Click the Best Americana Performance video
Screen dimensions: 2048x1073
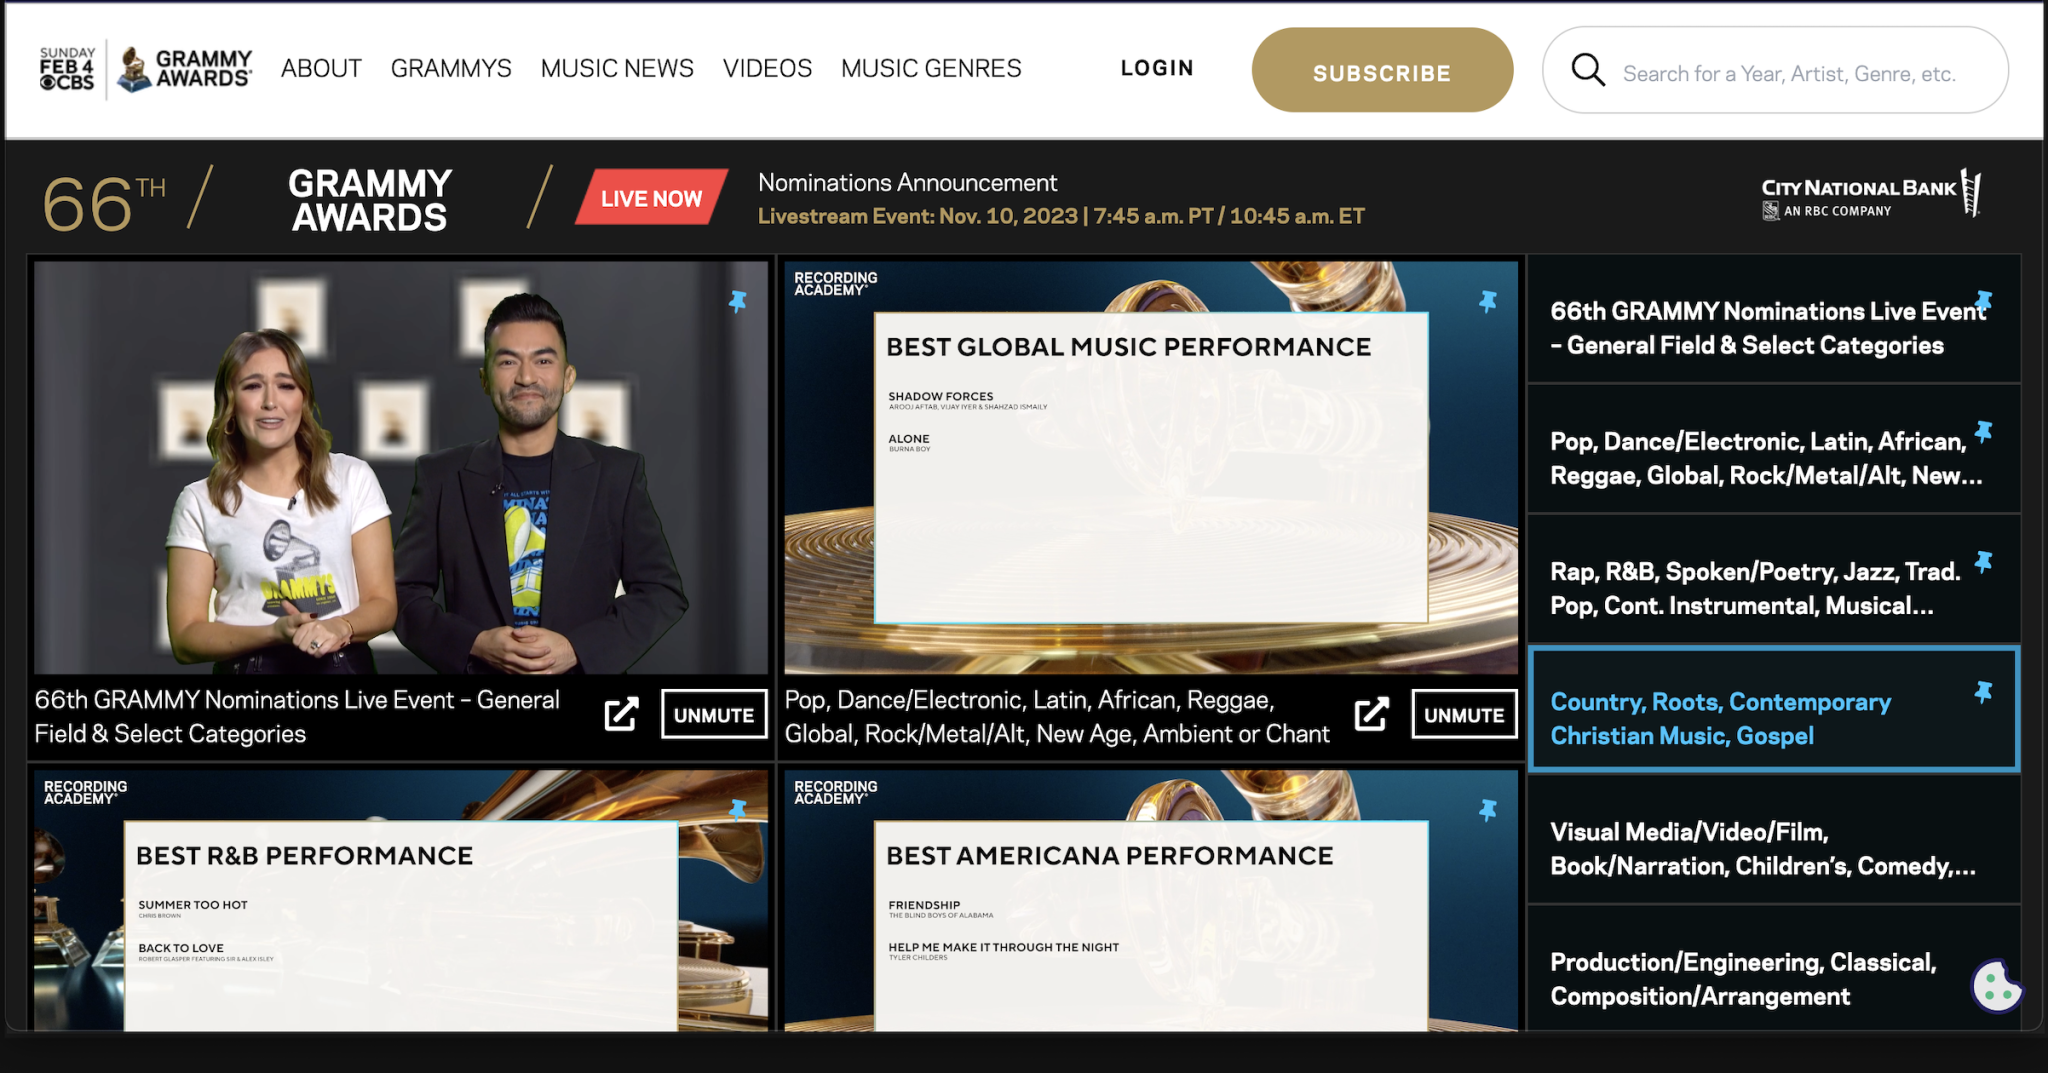click(1151, 900)
